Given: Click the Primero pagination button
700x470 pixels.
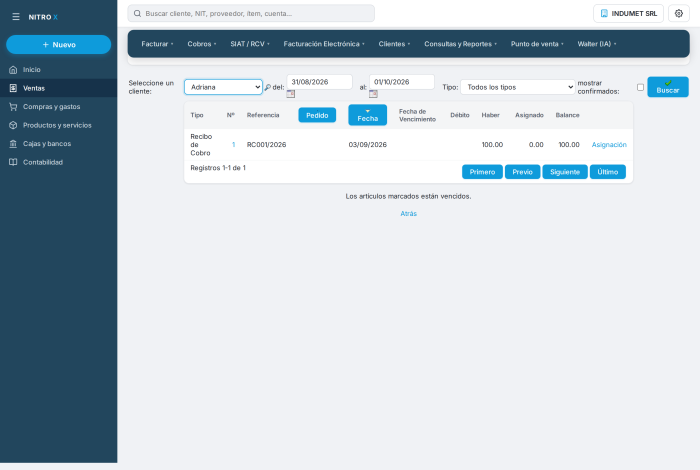Looking at the screenshot, I should 482,172.
